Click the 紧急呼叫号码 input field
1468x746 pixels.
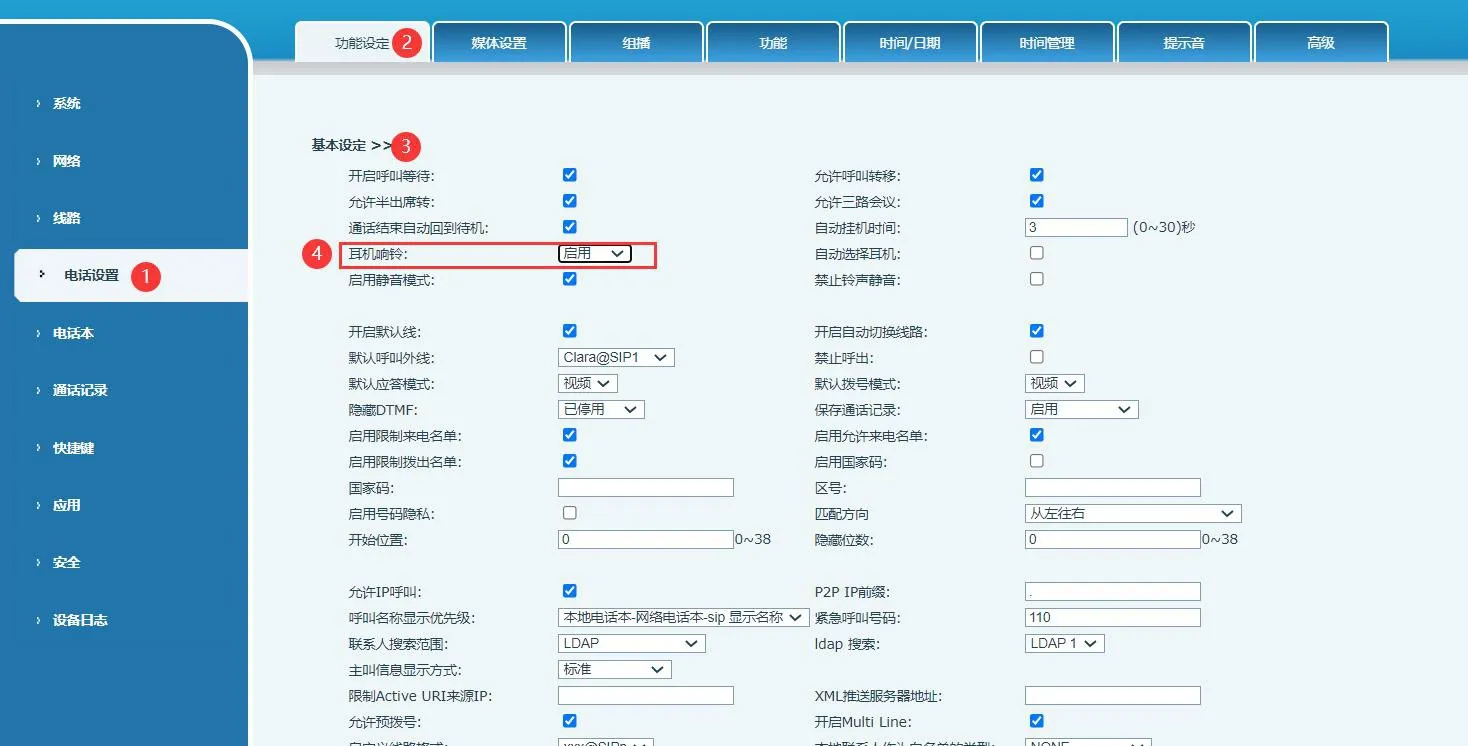[1111, 617]
